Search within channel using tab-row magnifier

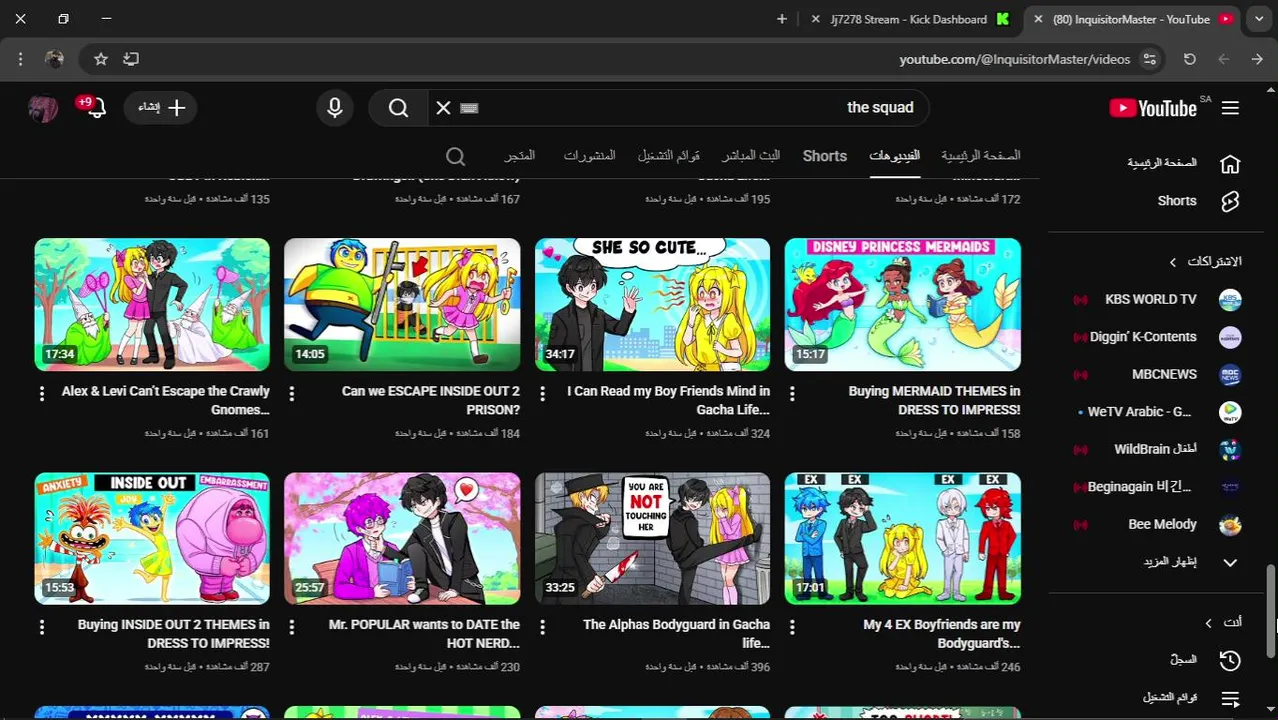[x=455, y=156]
